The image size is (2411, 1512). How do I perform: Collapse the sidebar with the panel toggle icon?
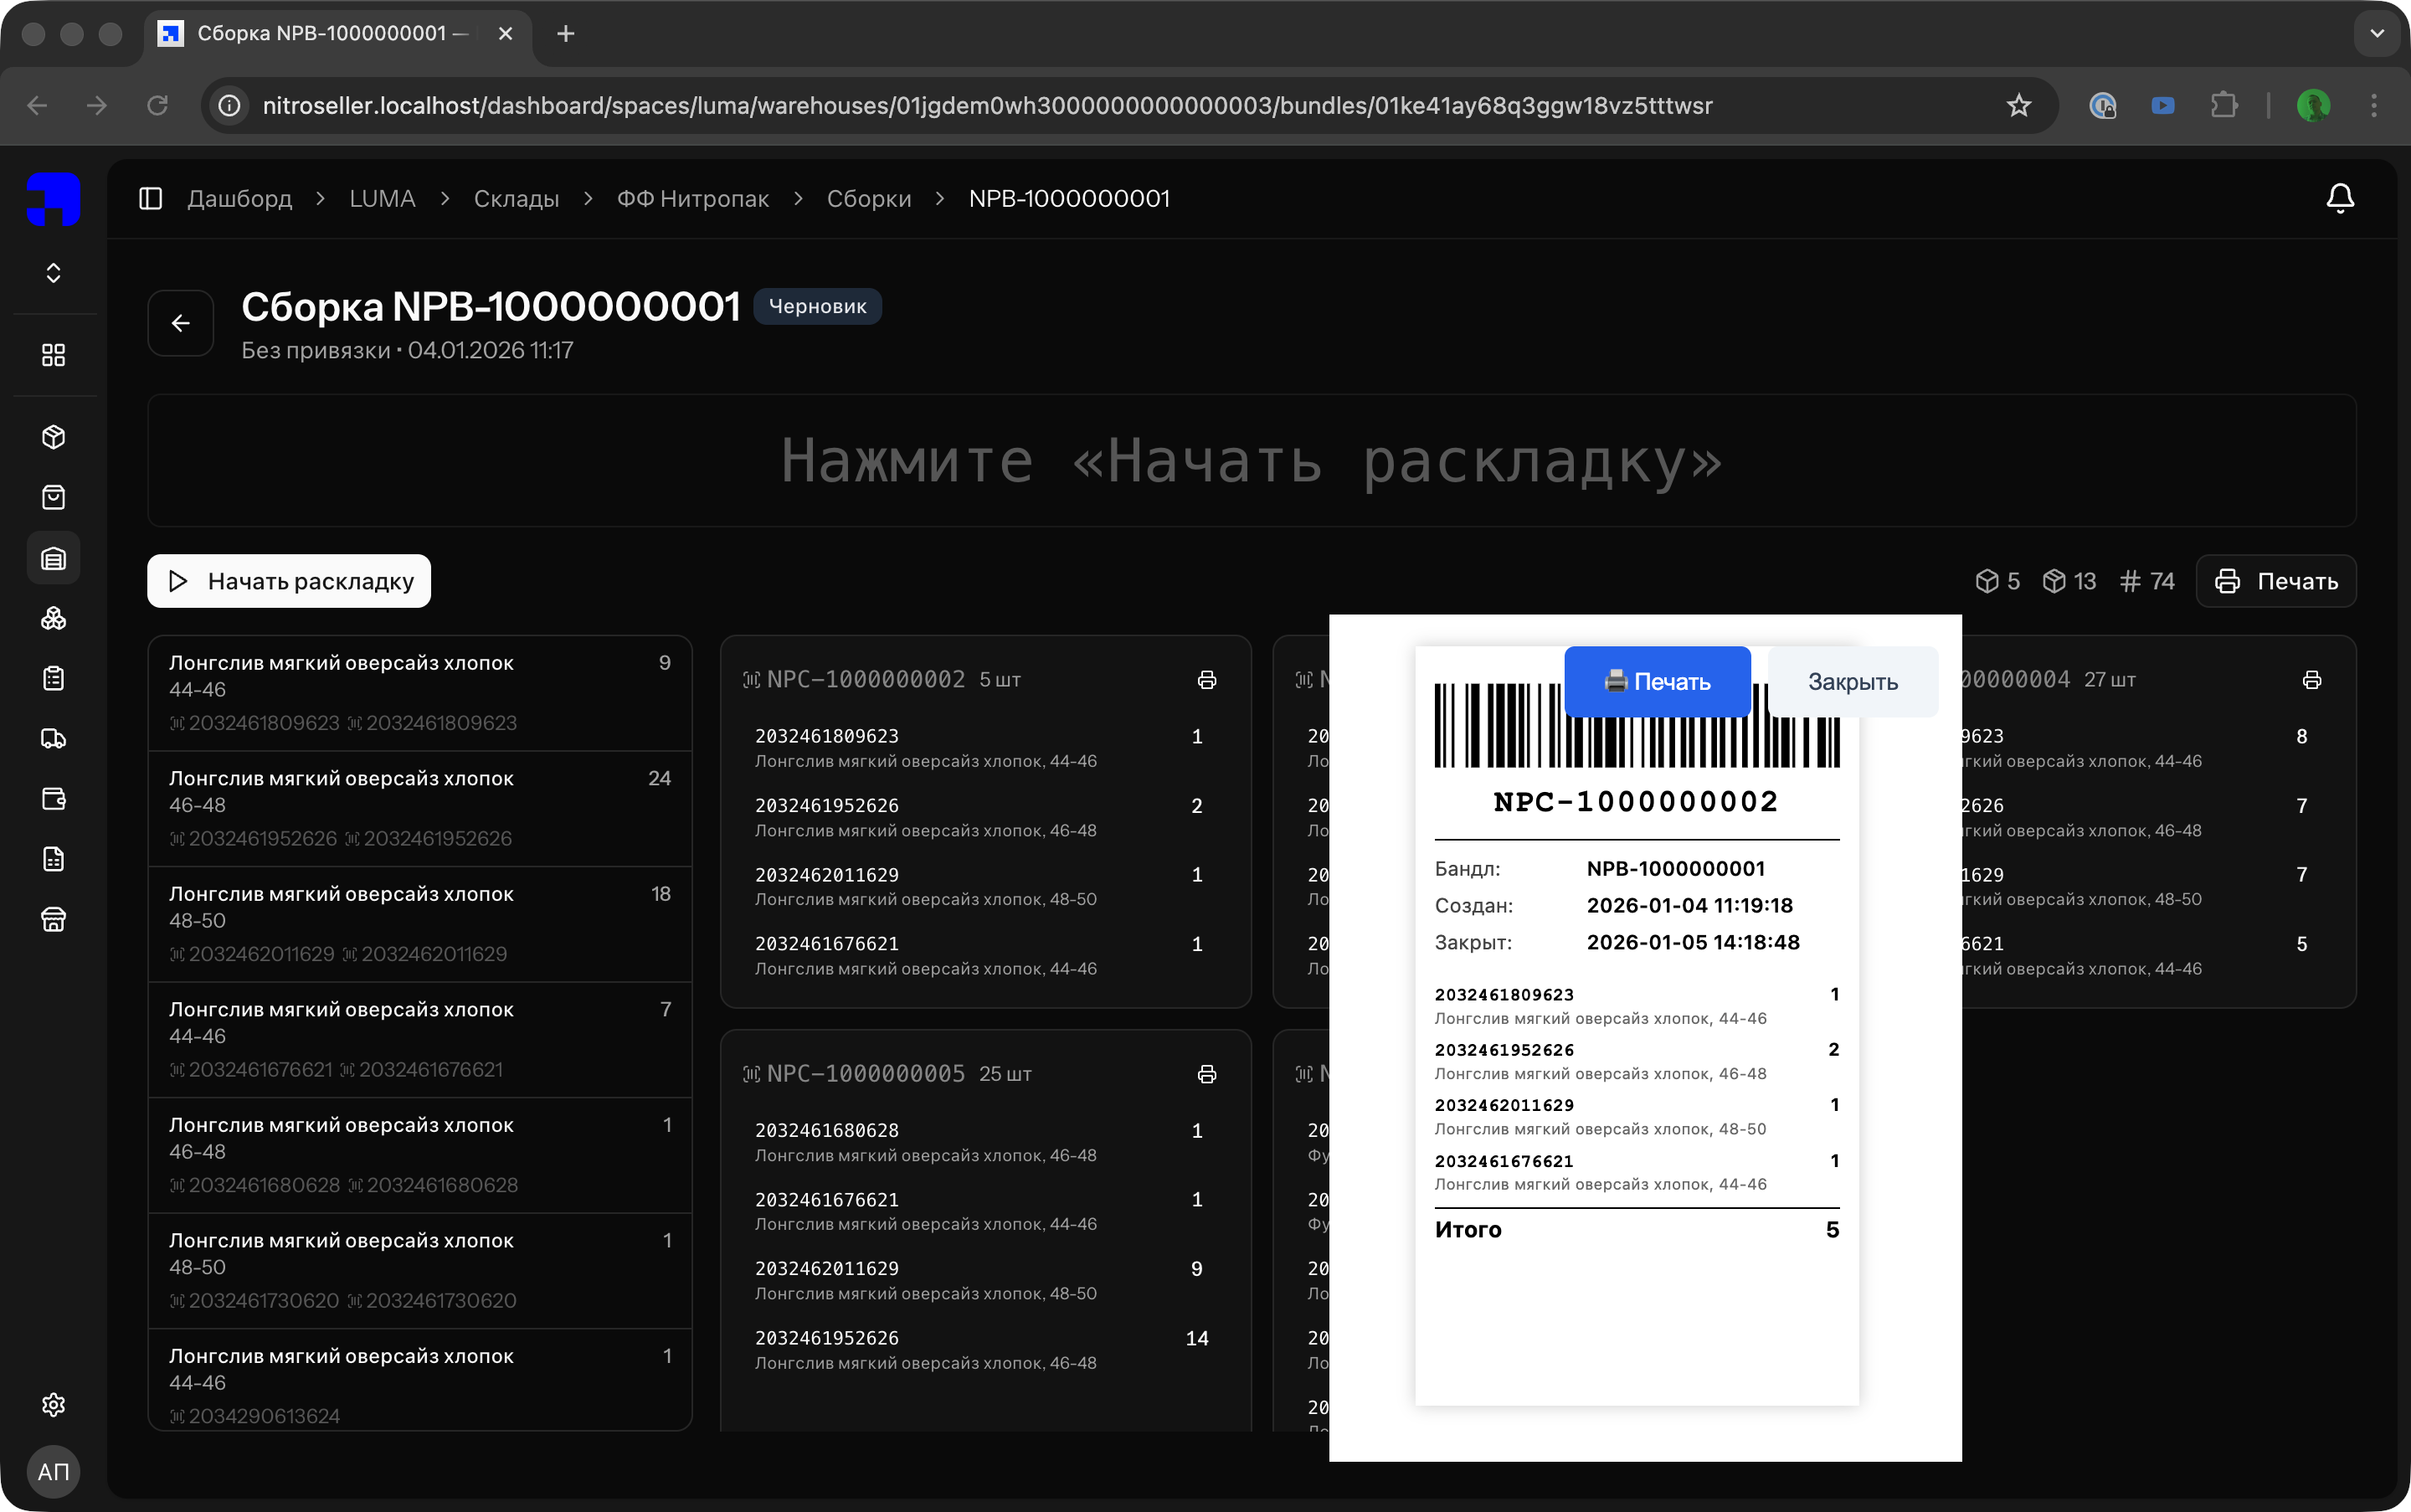tap(150, 198)
